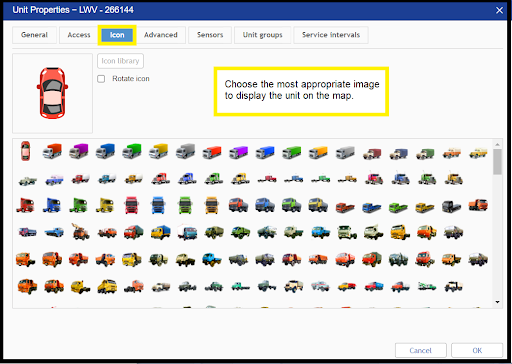The image size is (512, 364).
Task: Open the Icon library button
Action: (x=120, y=61)
